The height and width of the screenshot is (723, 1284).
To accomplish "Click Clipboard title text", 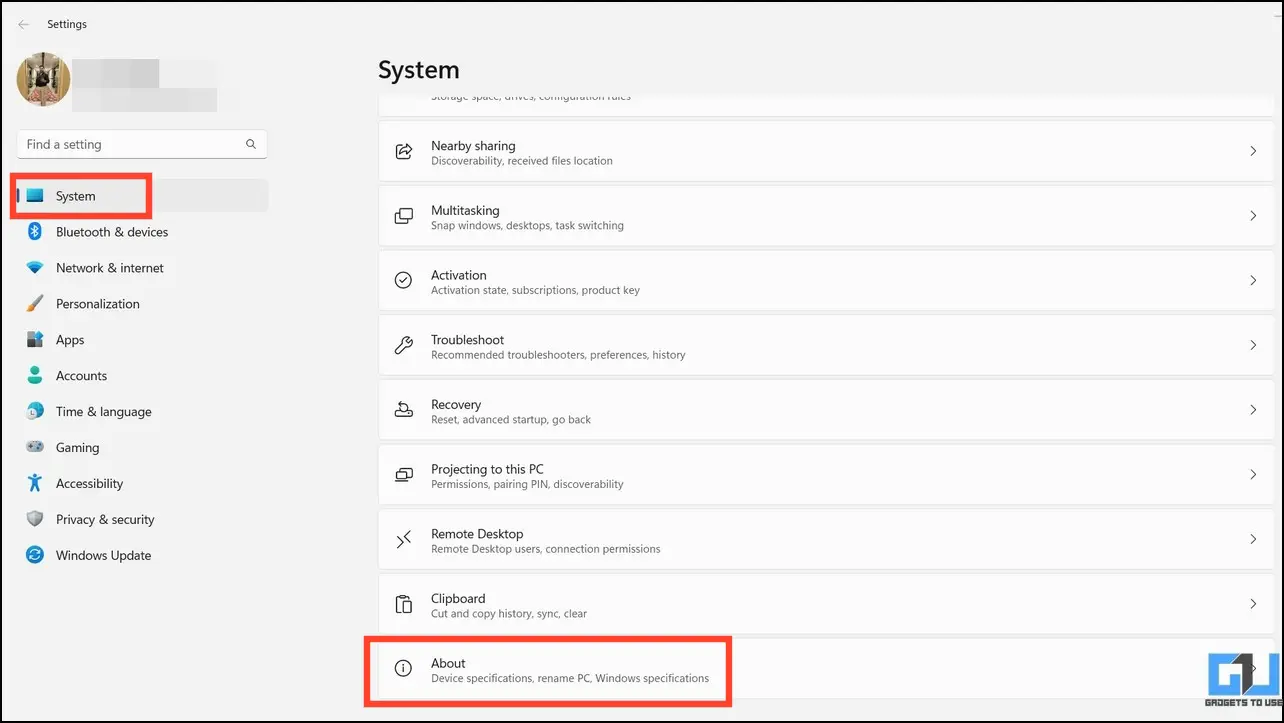I will click(458, 599).
